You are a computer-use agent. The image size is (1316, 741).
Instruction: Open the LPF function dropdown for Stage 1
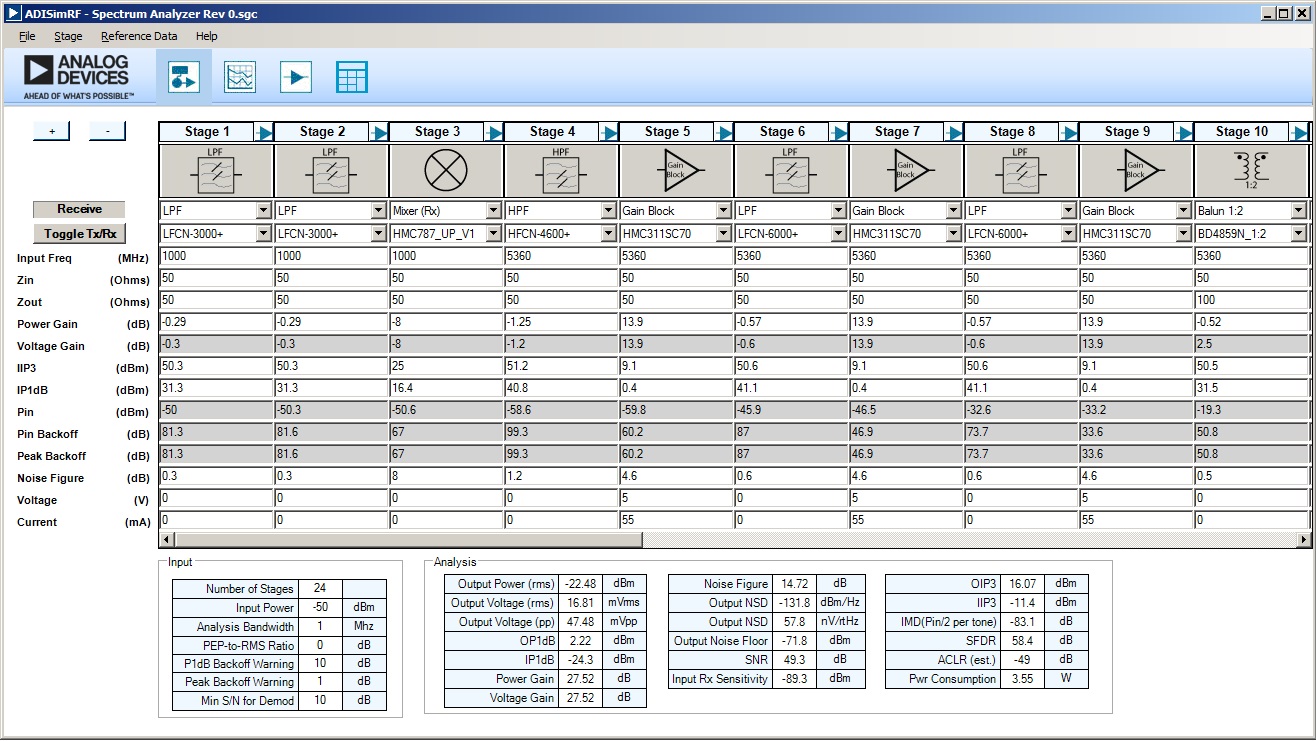(x=262, y=210)
